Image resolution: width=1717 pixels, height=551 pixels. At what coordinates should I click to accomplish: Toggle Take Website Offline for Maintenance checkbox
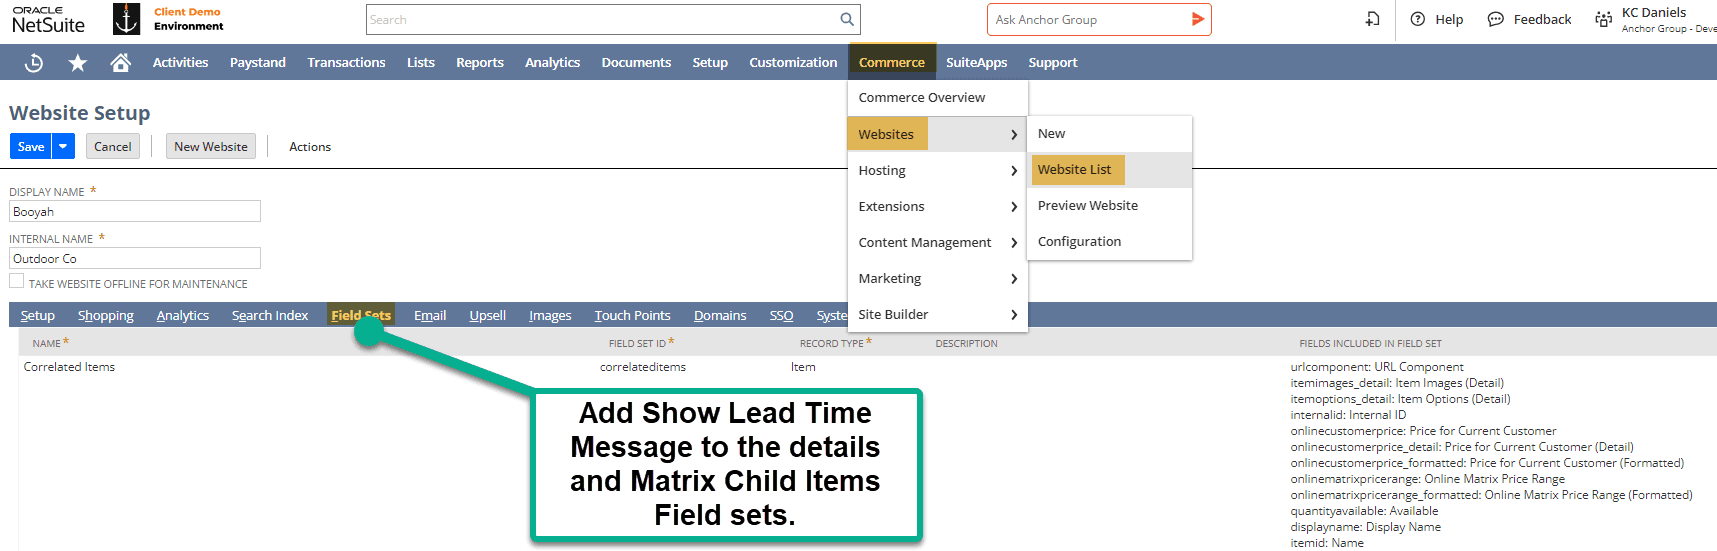point(16,281)
